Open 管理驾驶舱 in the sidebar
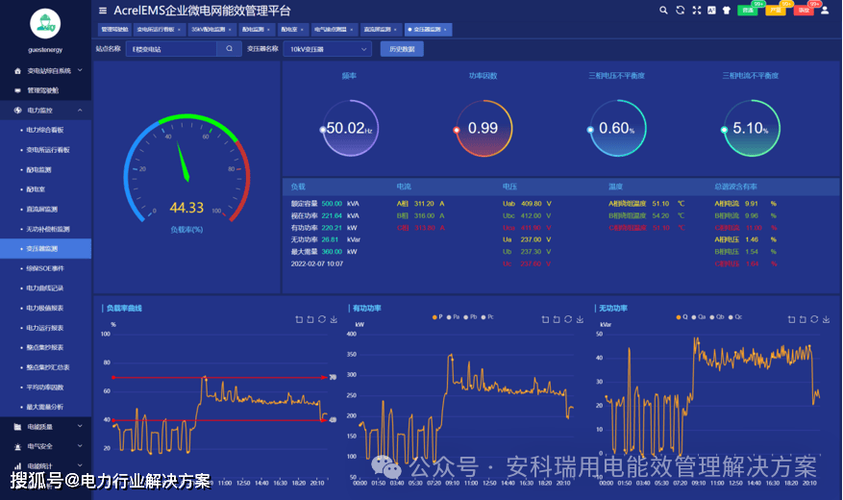843x500 pixels. [x=46, y=90]
